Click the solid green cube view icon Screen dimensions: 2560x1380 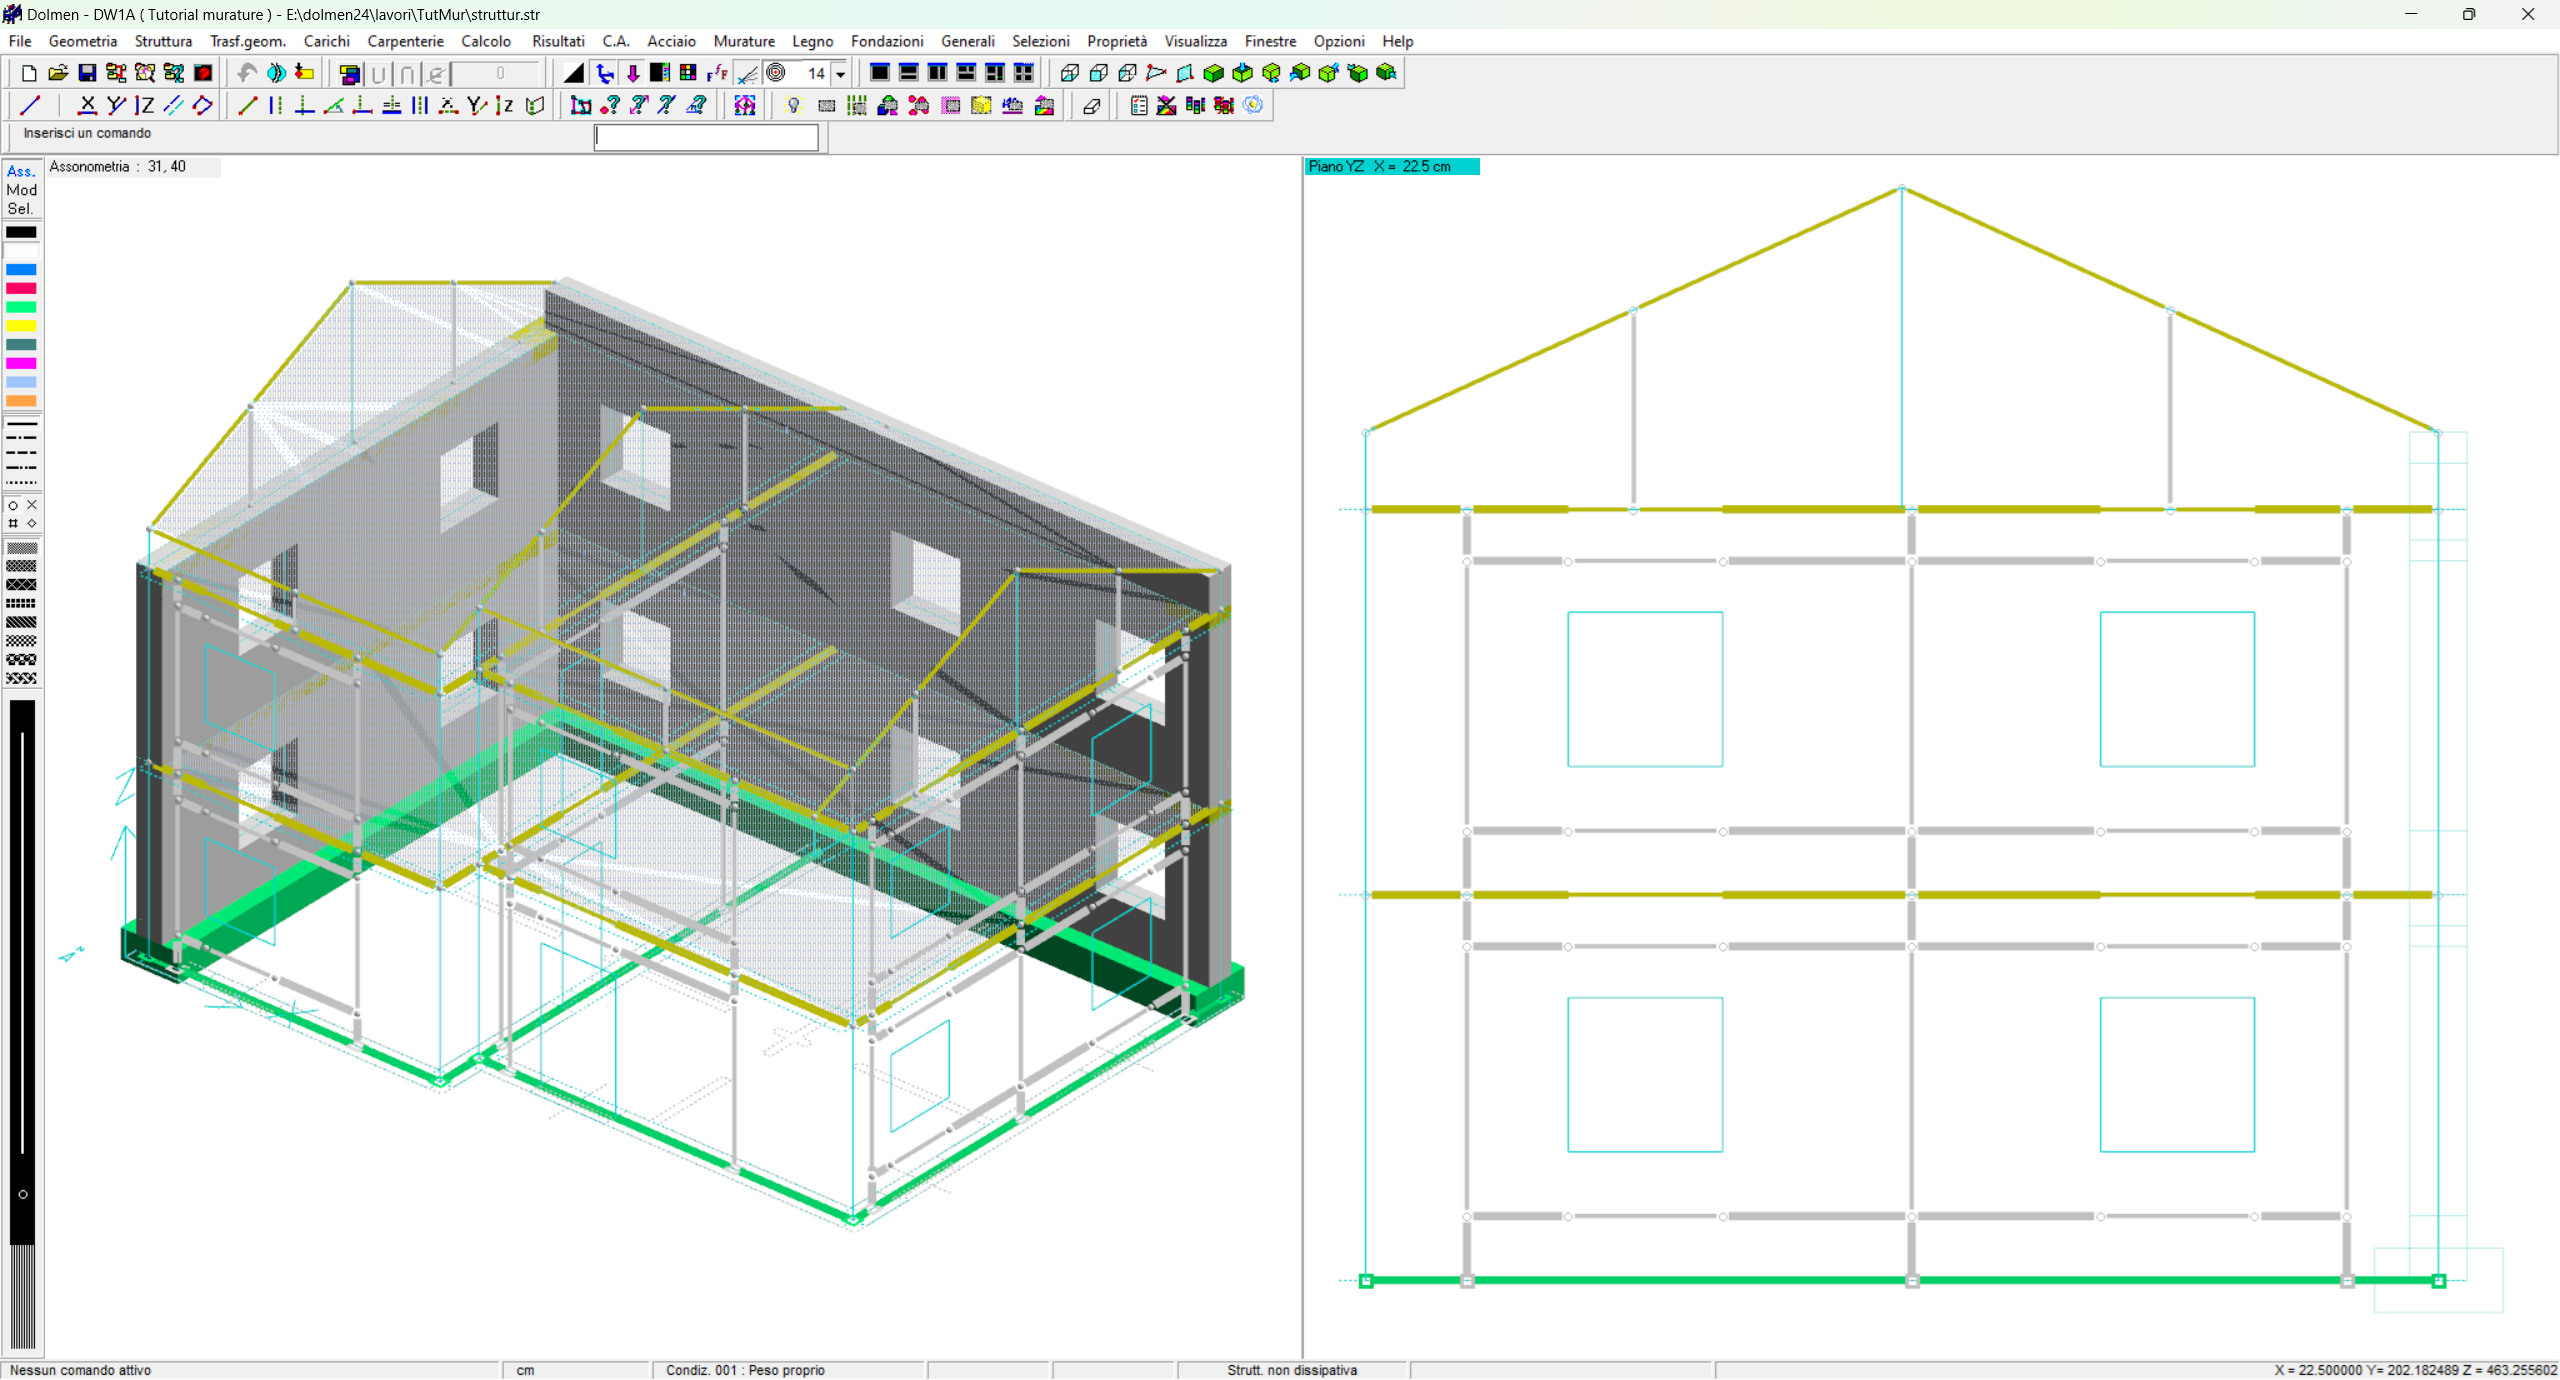[1214, 73]
